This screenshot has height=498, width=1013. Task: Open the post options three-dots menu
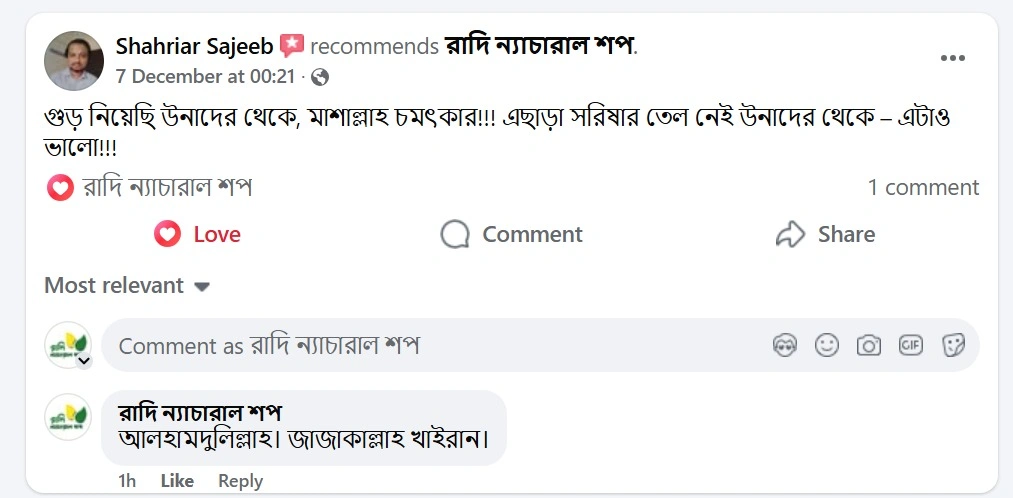coord(954,59)
